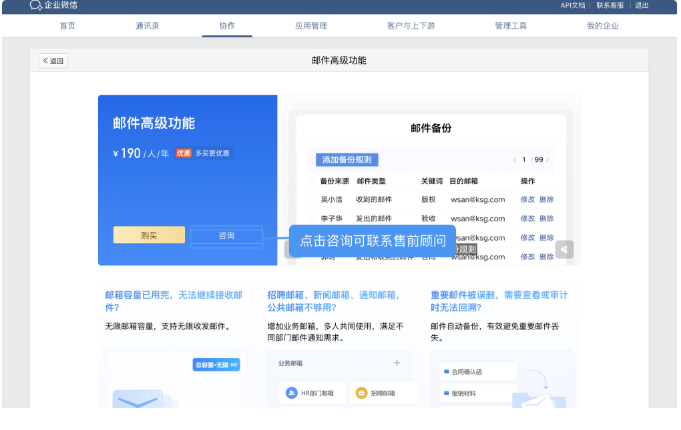Tick the checkbox for 吴小浩 row
The image size is (681, 430).
pyautogui.click(x=312, y=199)
